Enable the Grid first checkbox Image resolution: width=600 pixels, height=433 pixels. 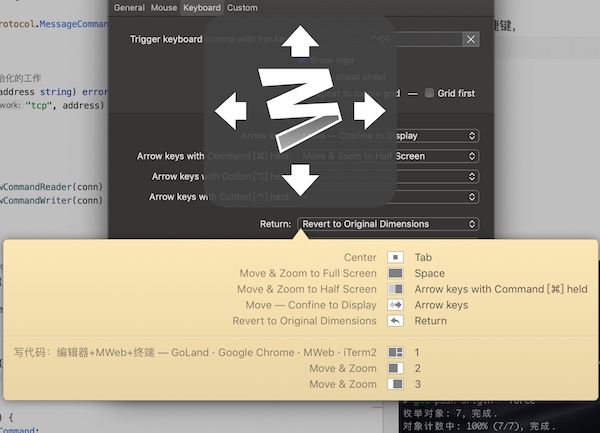429,93
